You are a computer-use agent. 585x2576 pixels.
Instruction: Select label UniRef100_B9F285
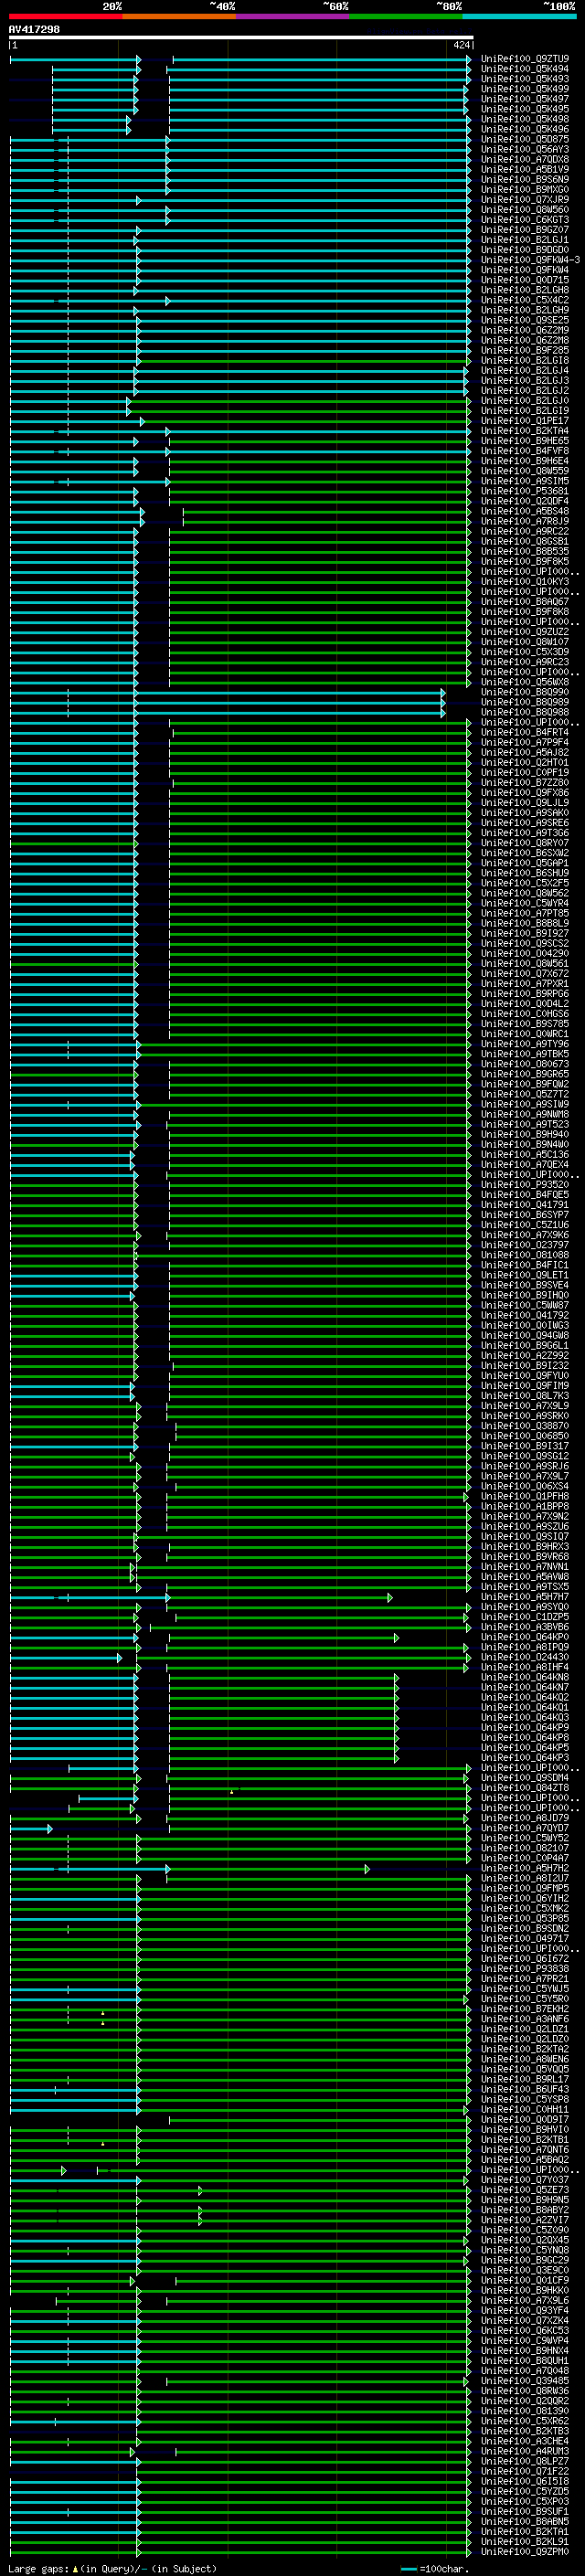525,350
